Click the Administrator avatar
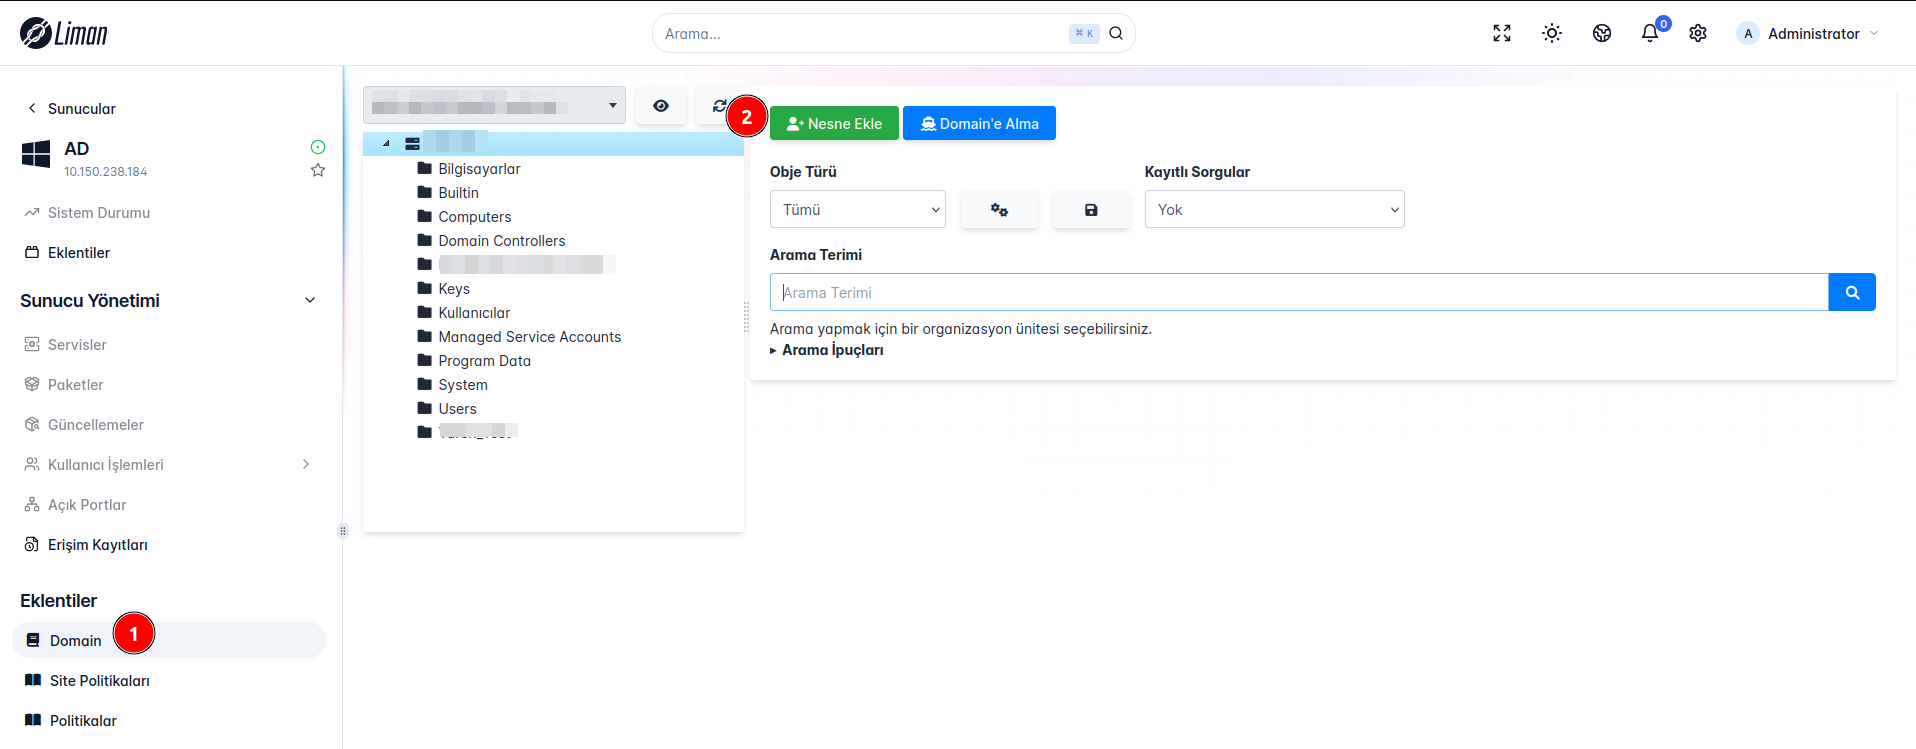Viewport: 1916px width, 749px height. [1748, 33]
